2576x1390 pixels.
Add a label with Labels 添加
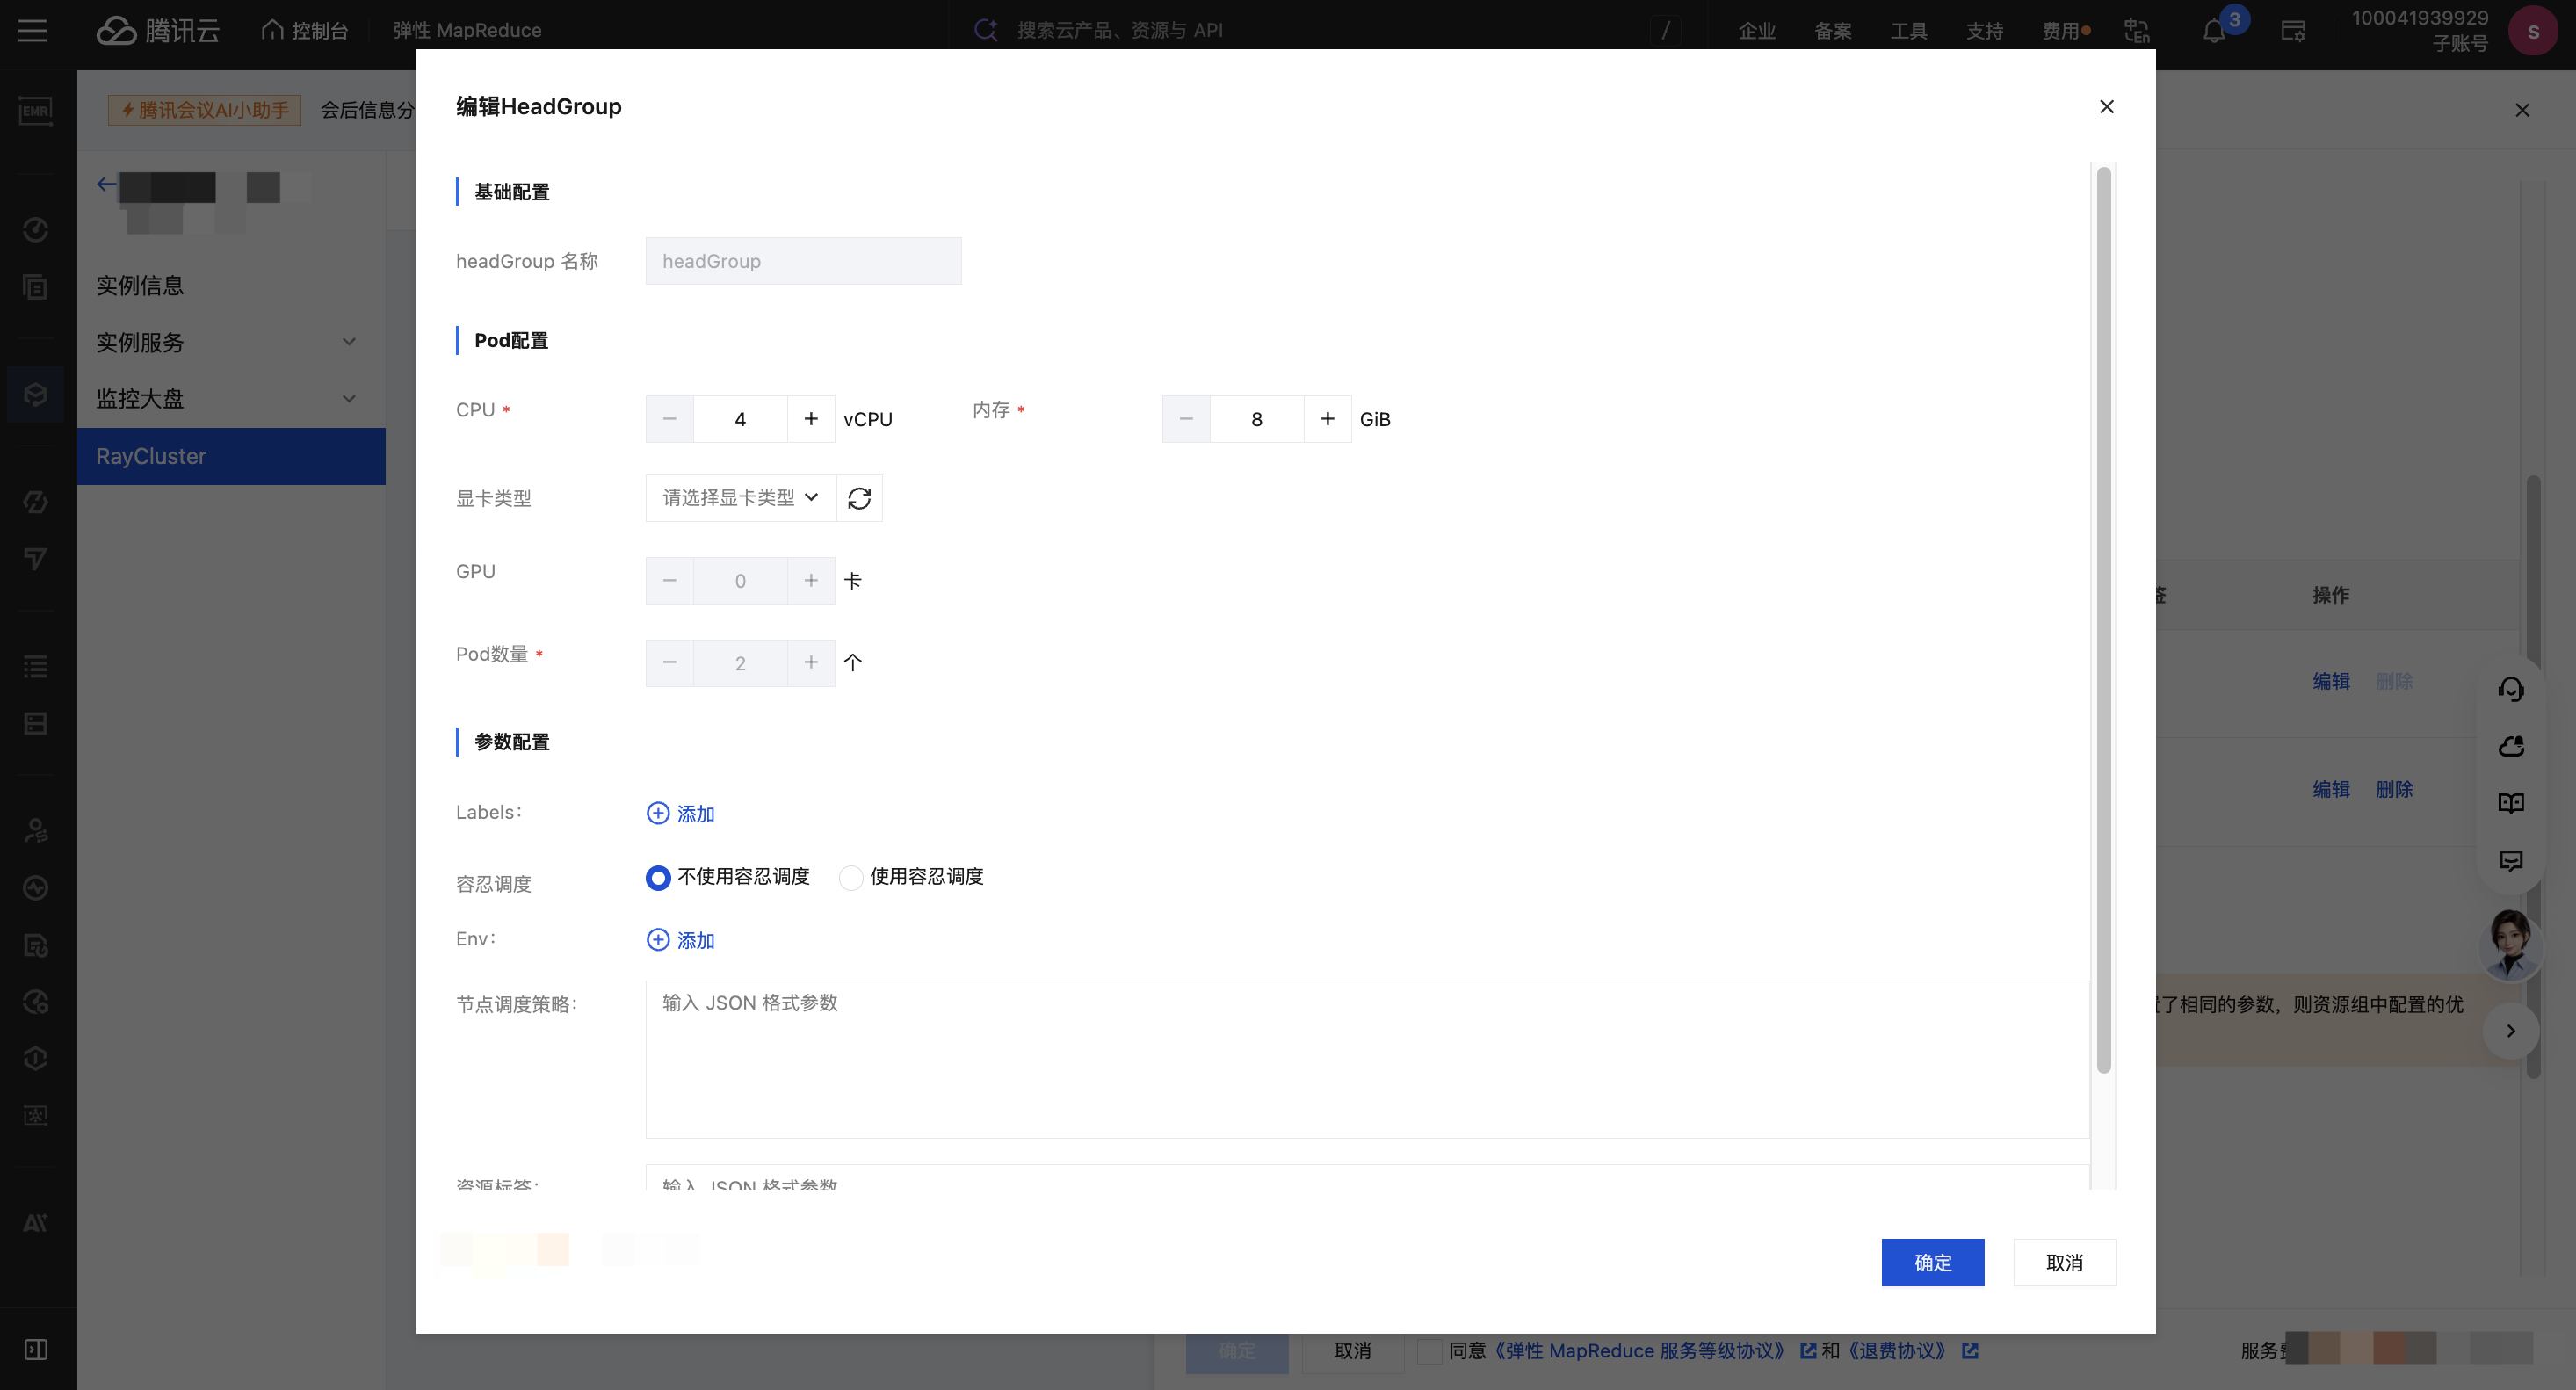[x=681, y=814]
